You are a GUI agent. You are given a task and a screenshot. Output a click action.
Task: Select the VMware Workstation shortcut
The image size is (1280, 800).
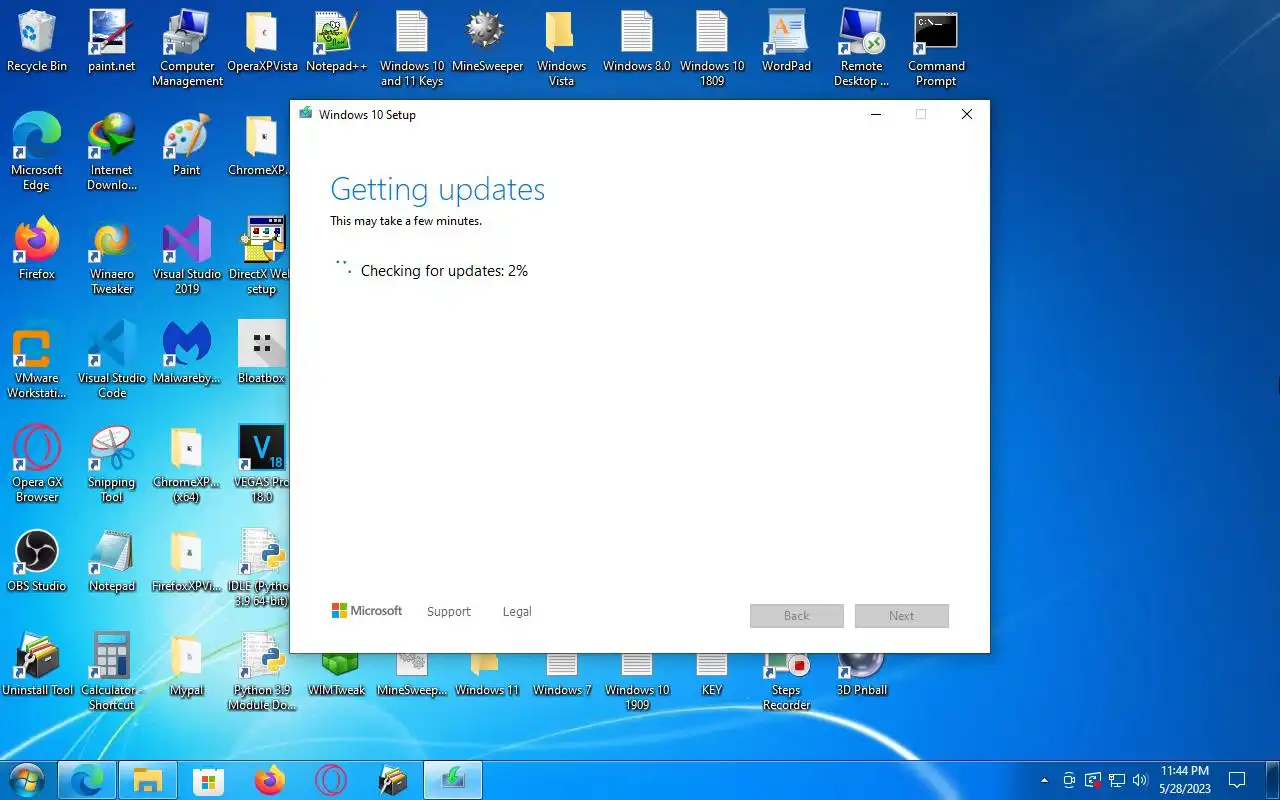[37, 360]
